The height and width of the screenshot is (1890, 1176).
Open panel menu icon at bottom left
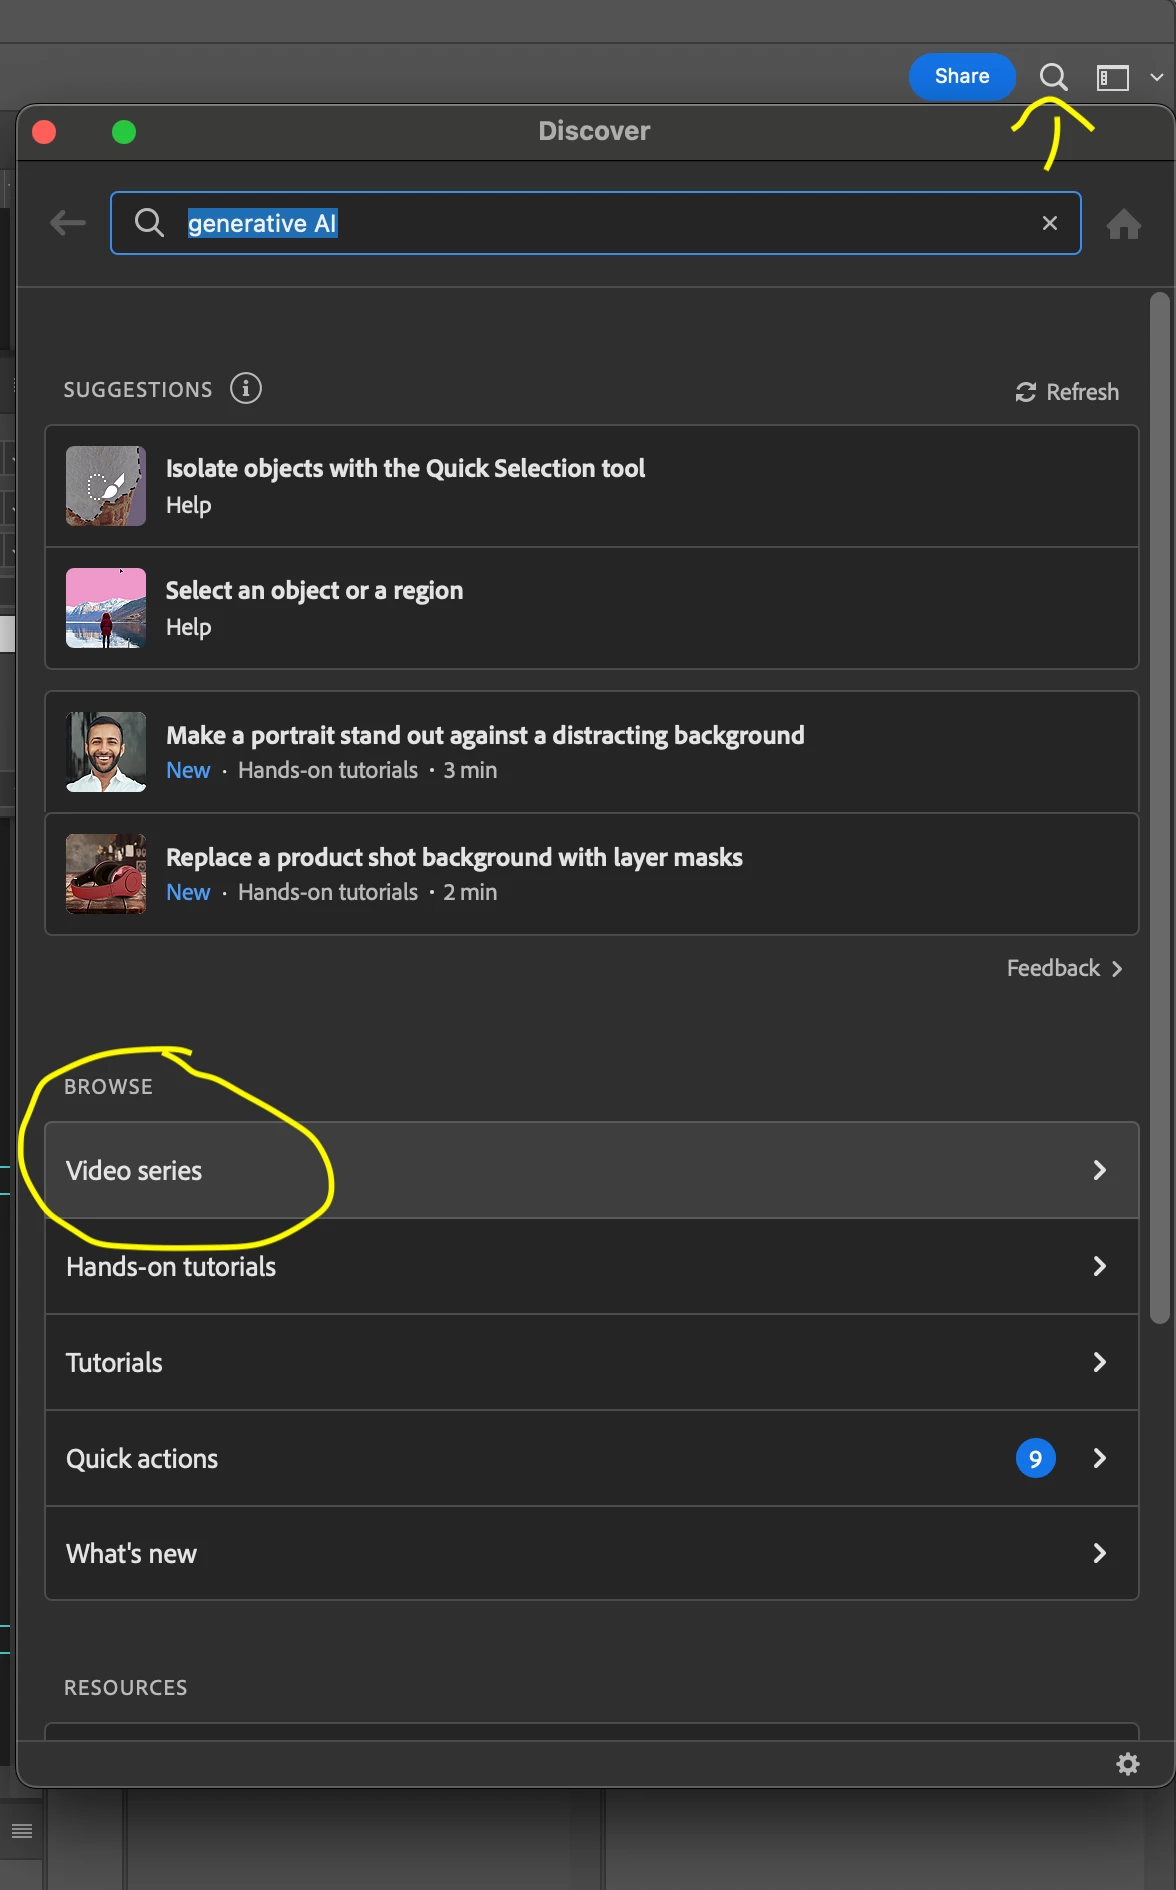coord(22,1831)
